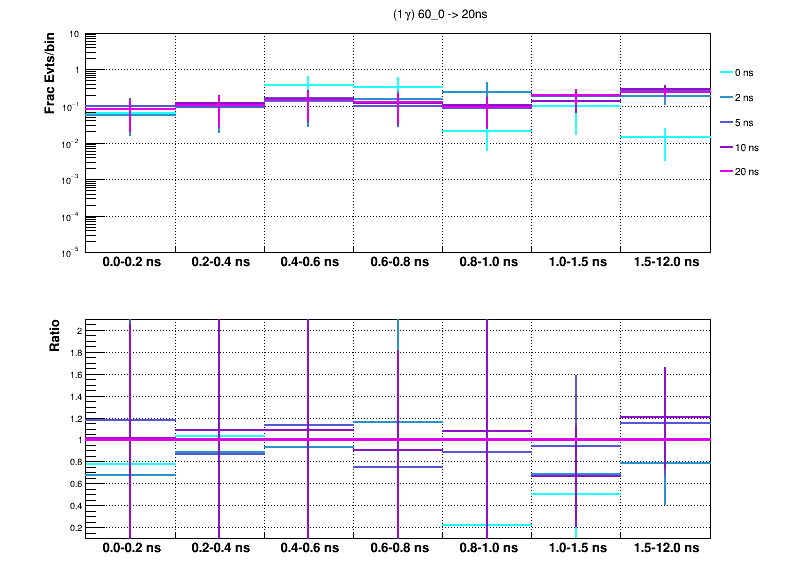The image size is (796, 572).
Task: Click top plot's '0.0-0.2 ns' bin label
Action: click(131, 263)
